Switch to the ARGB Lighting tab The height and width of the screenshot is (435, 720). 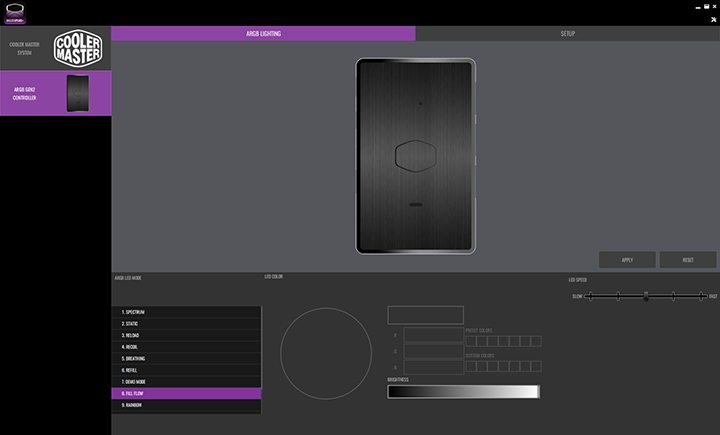point(263,34)
